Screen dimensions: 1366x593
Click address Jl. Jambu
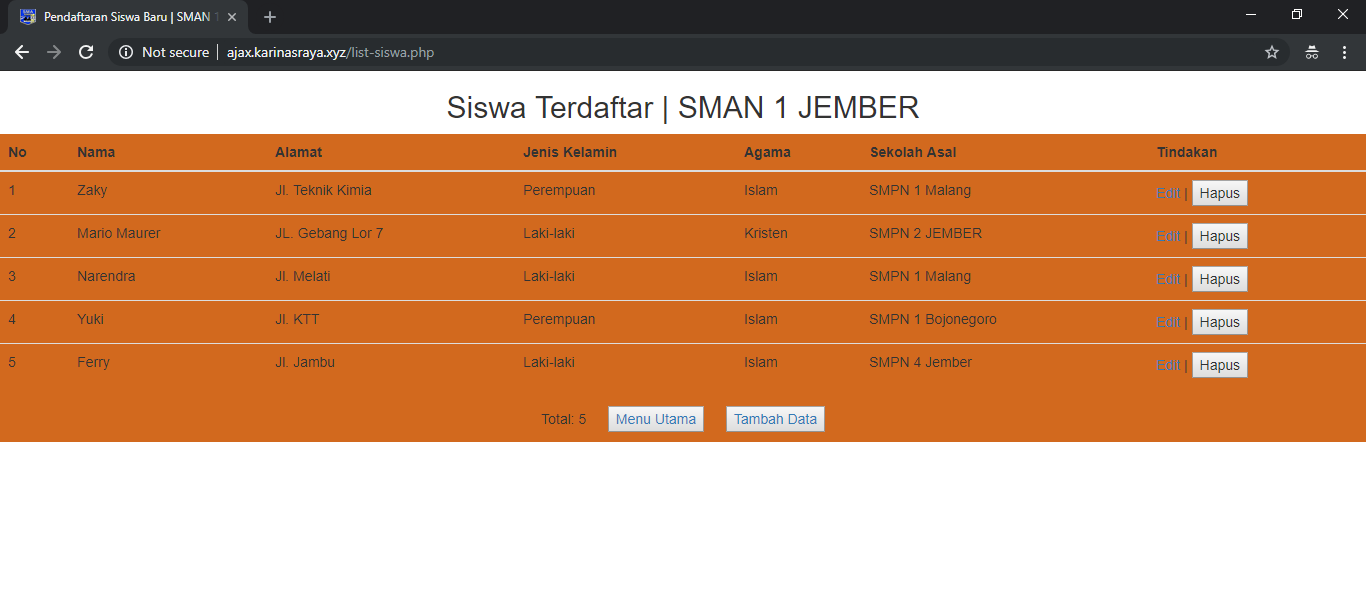[x=305, y=362]
